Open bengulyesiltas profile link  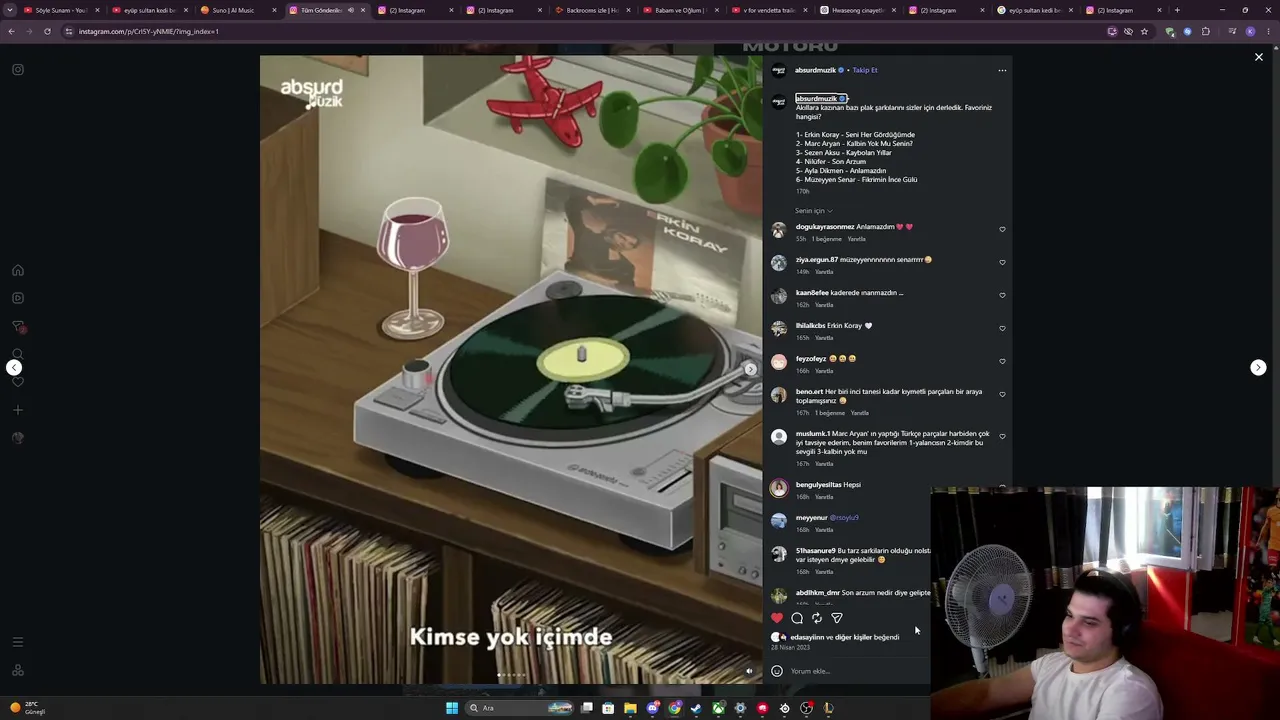(x=818, y=485)
